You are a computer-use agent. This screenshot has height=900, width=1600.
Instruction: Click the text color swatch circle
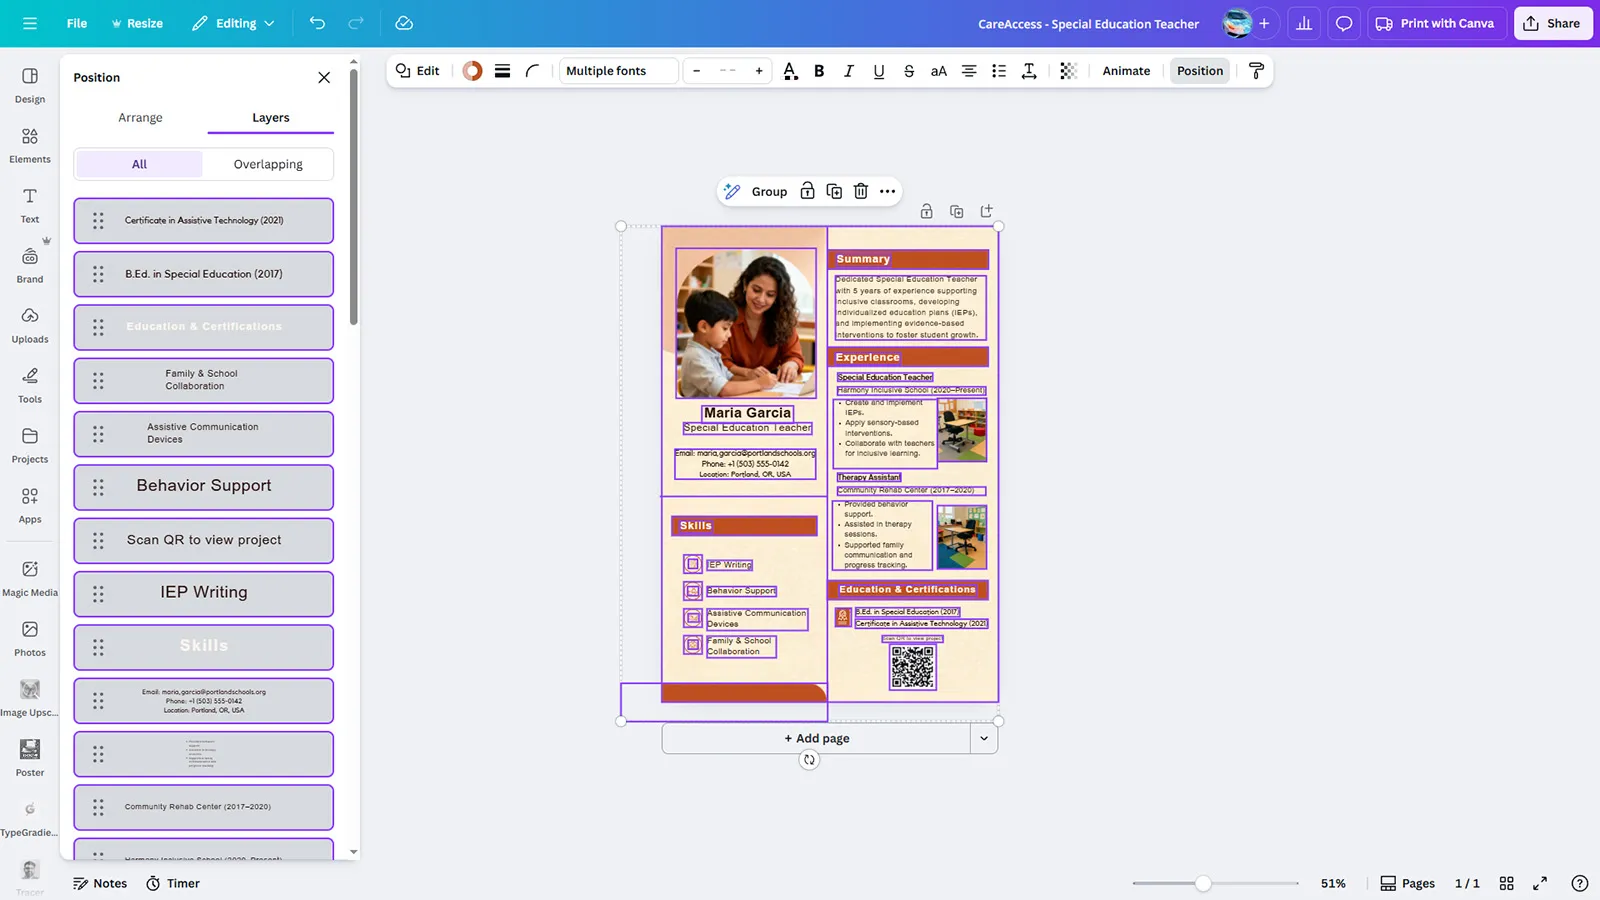(x=472, y=71)
